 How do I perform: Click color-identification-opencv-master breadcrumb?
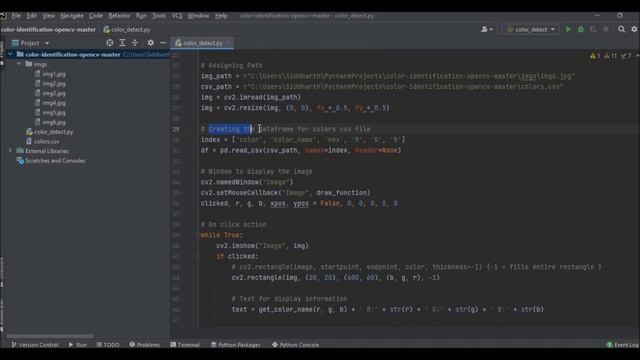click(48, 29)
